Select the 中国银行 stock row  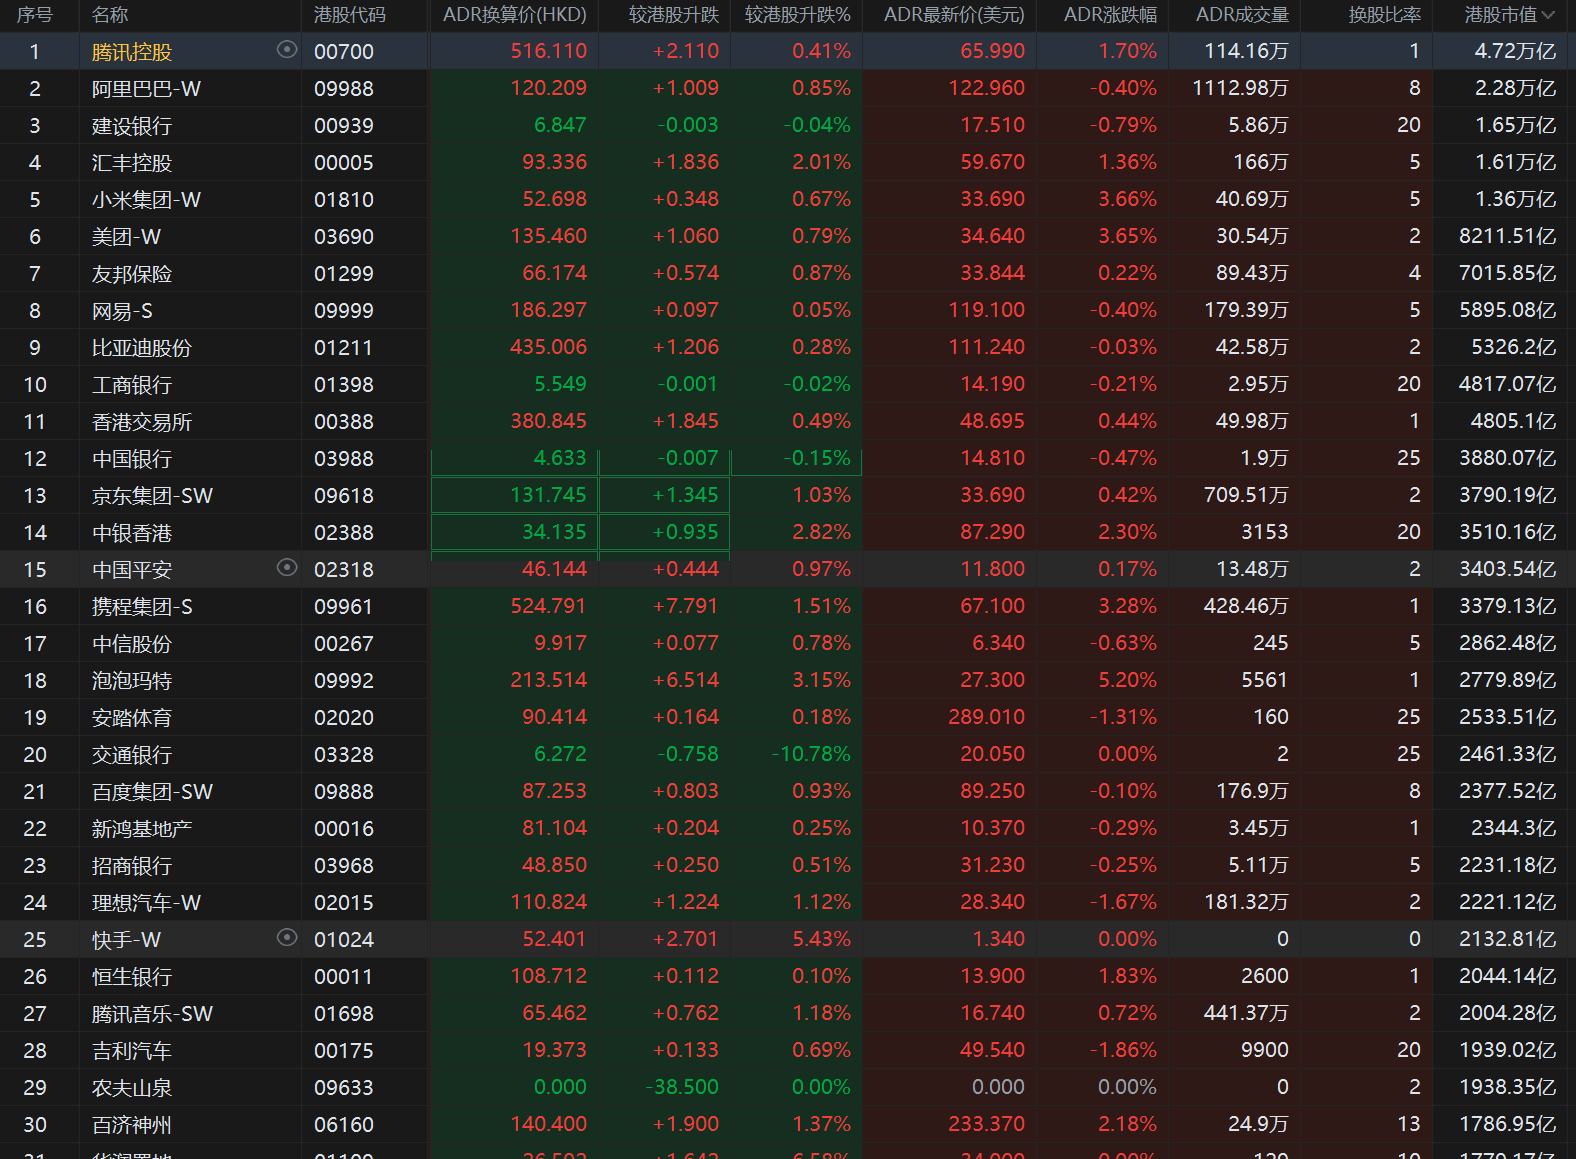788,458
